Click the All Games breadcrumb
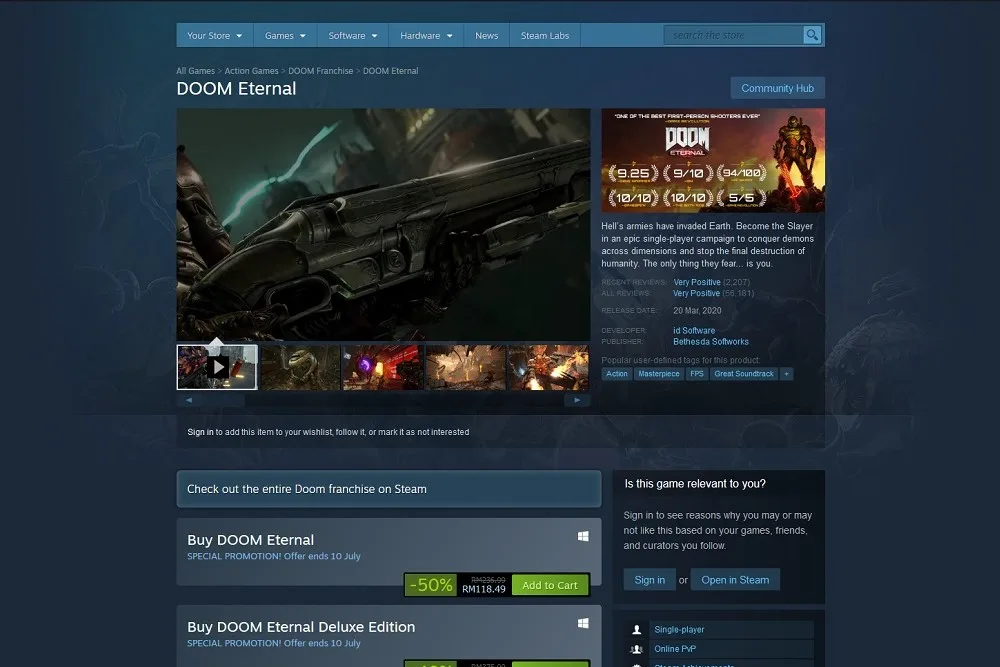This screenshot has height=667, width=1000. coord(195,71)
